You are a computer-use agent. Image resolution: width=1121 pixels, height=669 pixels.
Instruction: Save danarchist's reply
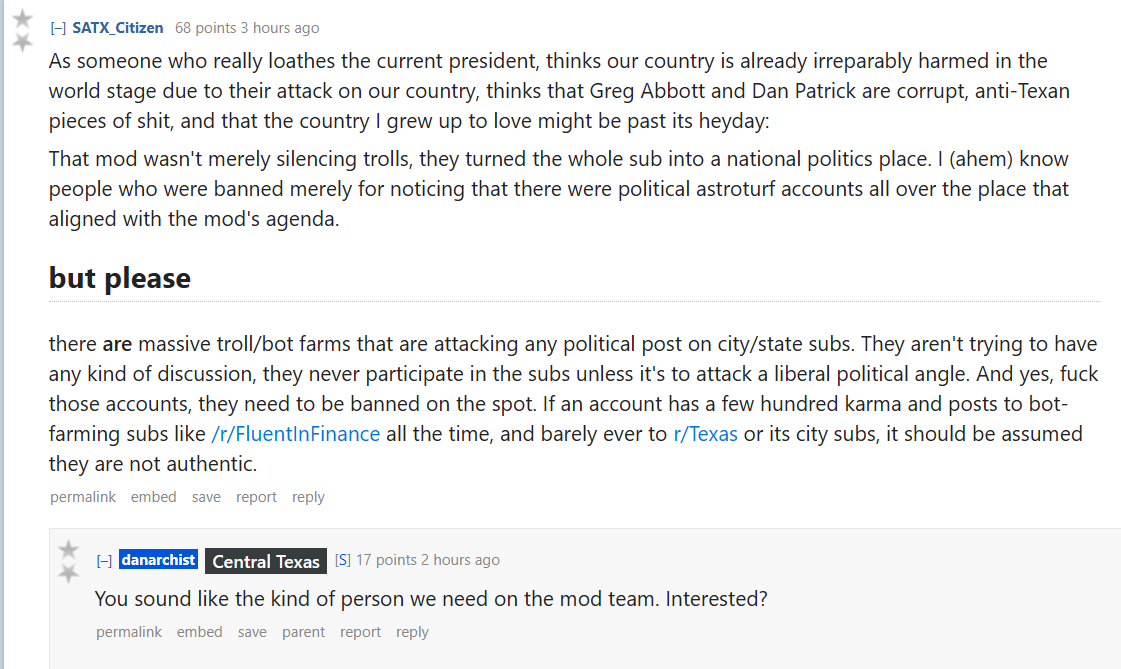coord(252,632)
